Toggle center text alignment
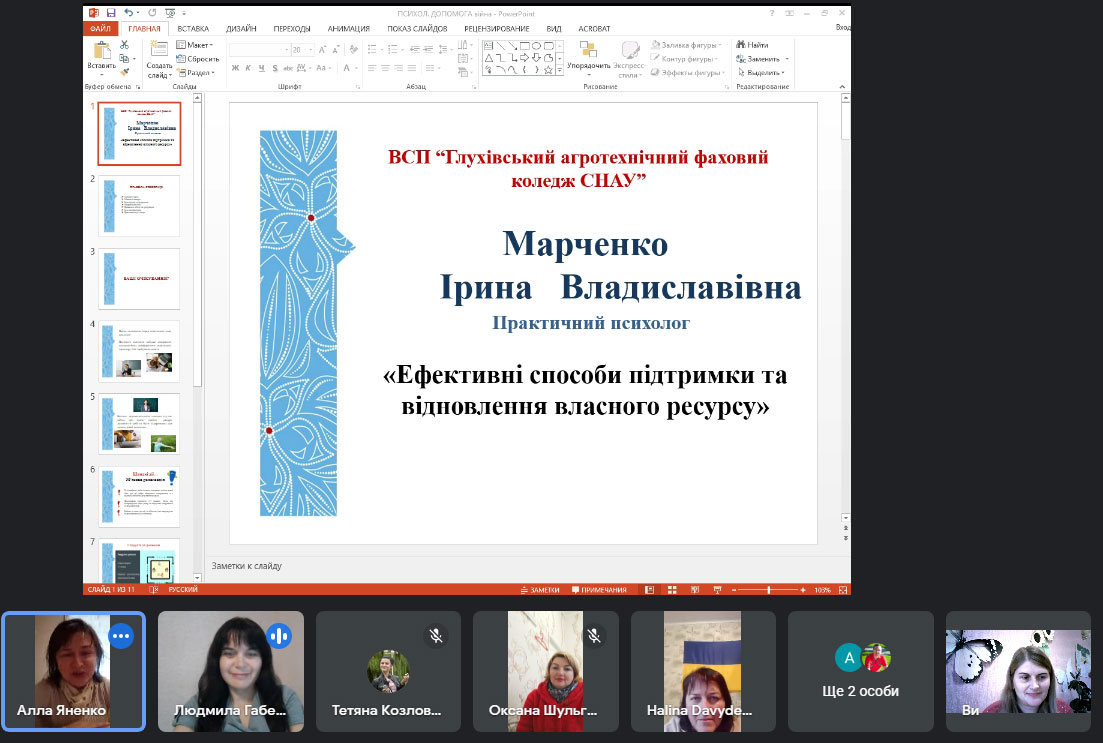The width and height of the screenshot is (1103, 743). 385,68
